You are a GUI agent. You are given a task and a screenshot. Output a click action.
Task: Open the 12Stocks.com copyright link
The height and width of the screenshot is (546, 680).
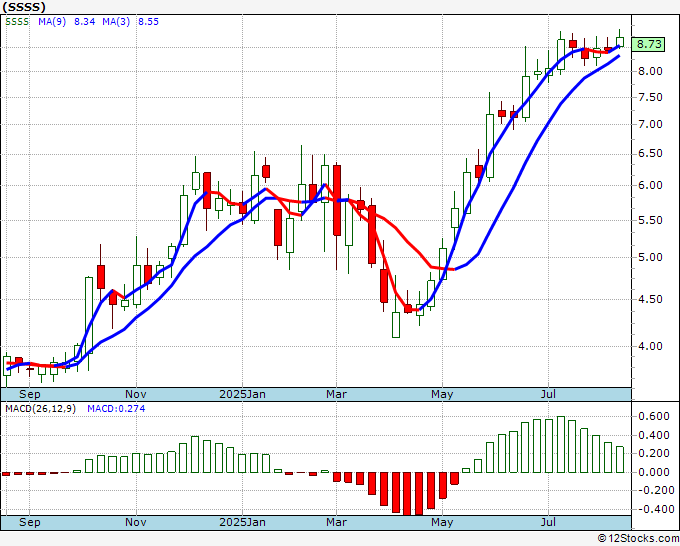coord(638,539)
